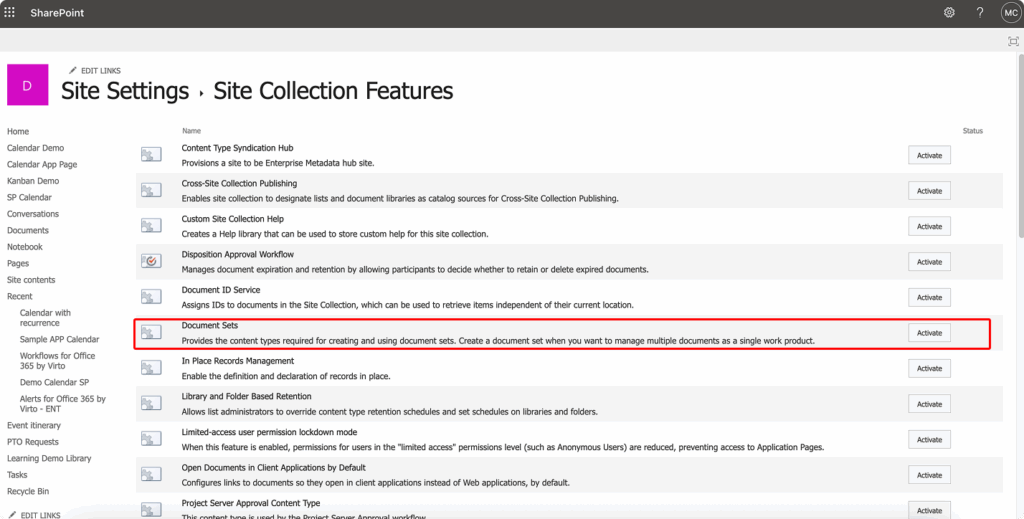The height and width of the screenshot is (519, 1024).
Task: Activate Library and Folder Based Retention
Action: point(929,404)
